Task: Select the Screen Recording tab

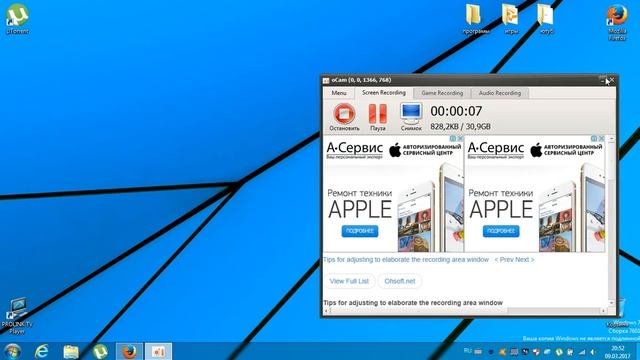Action: coord(384,93)
